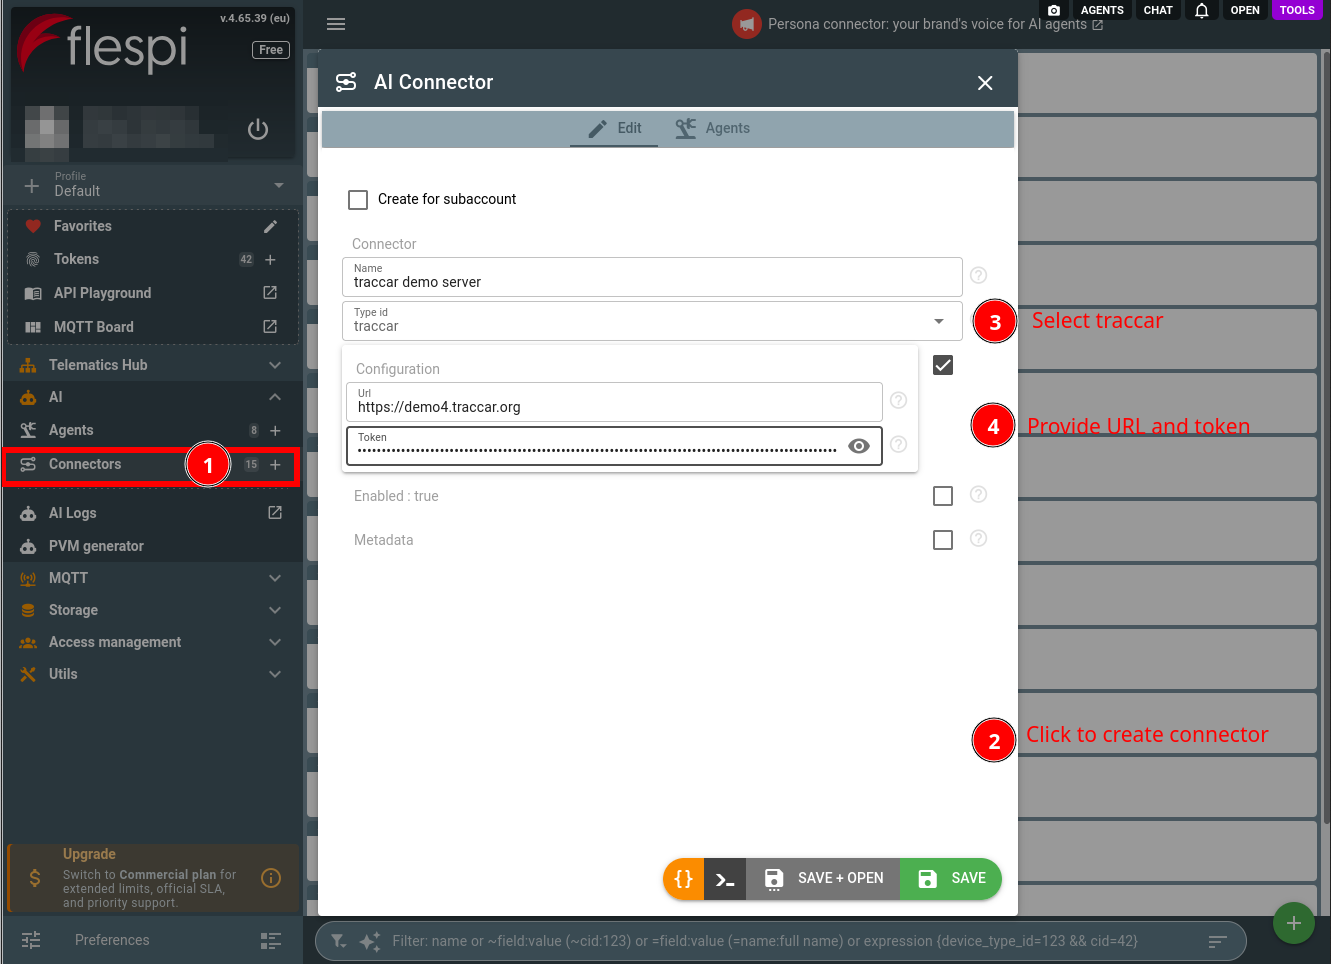Open Connectors in the sidebar
This screenshot has width=1331, height=964.
pos(85,464)
